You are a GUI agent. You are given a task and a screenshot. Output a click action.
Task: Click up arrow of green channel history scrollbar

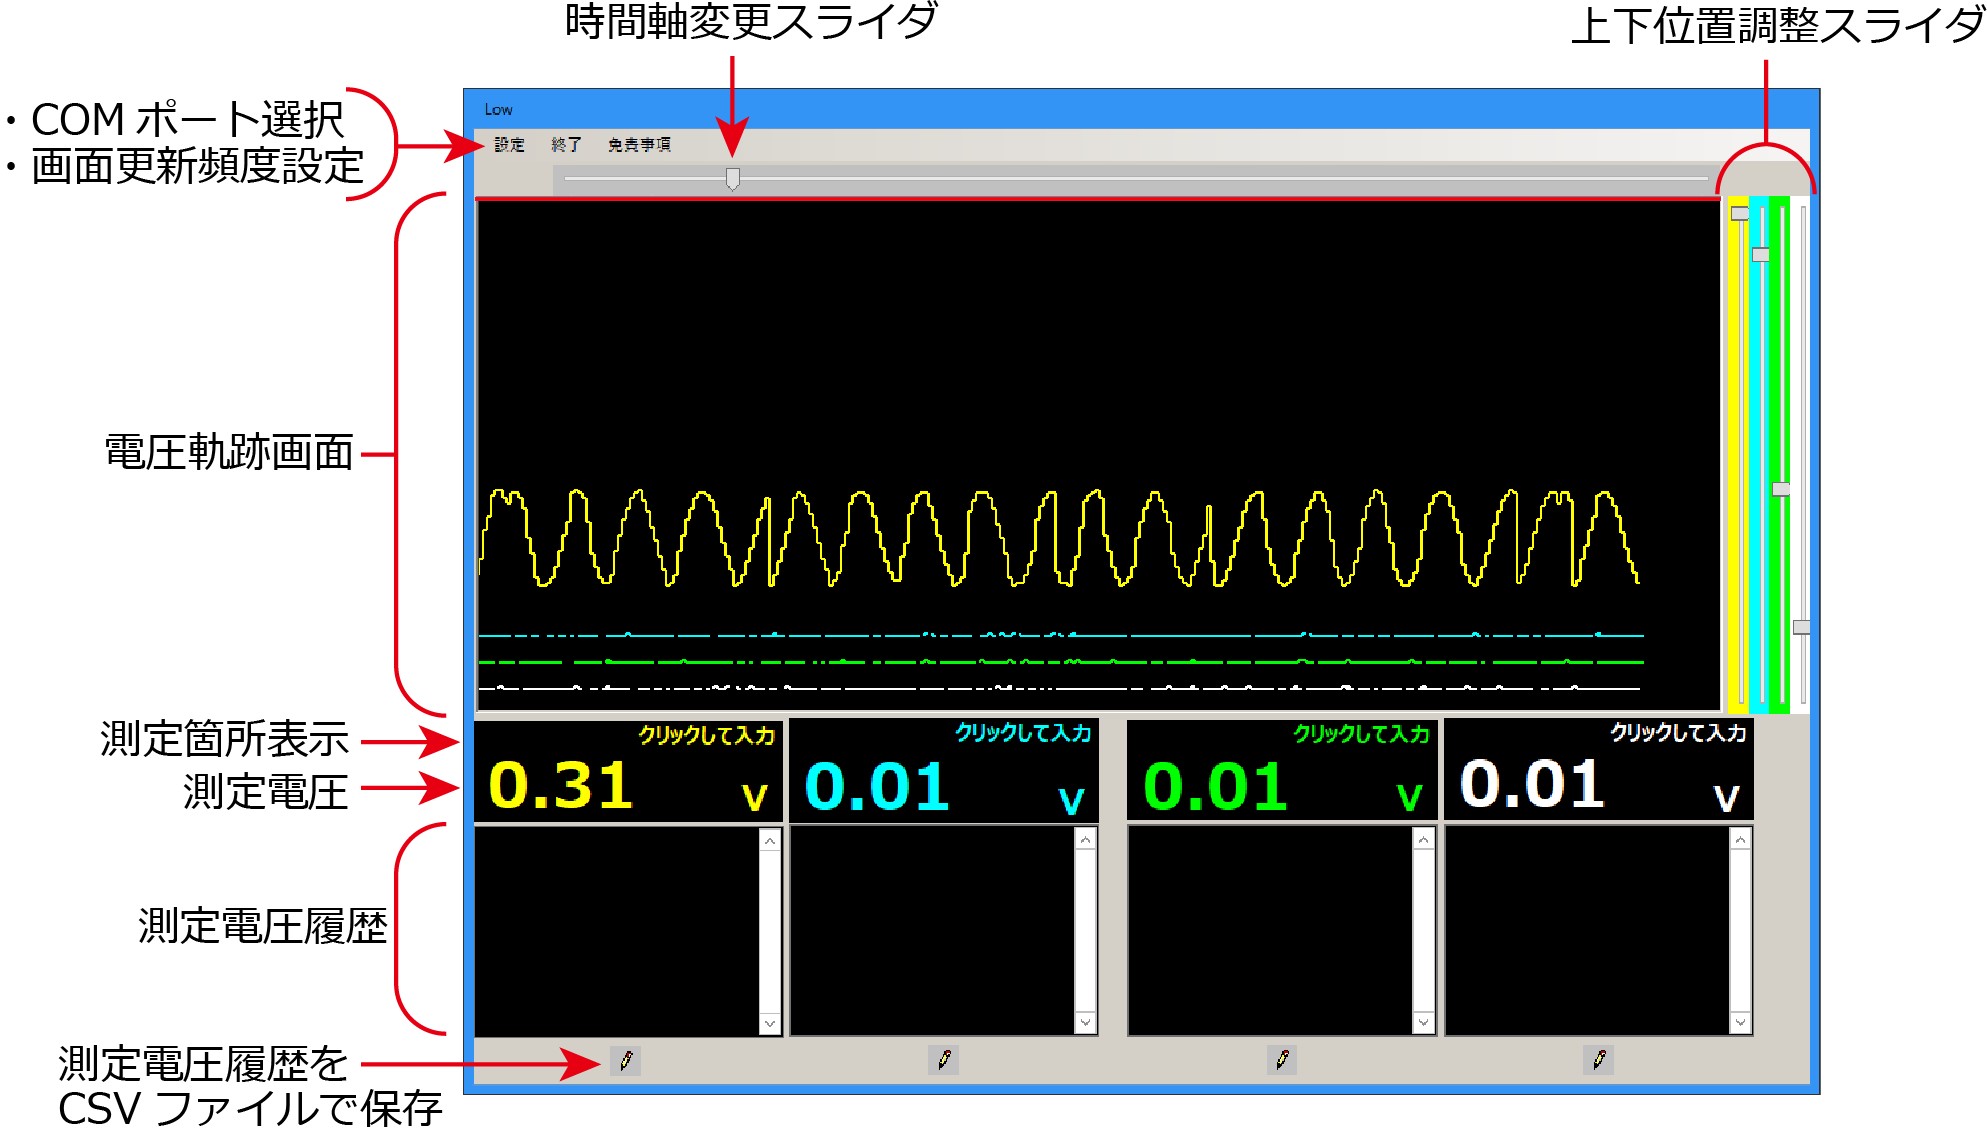pos(1423,840)
